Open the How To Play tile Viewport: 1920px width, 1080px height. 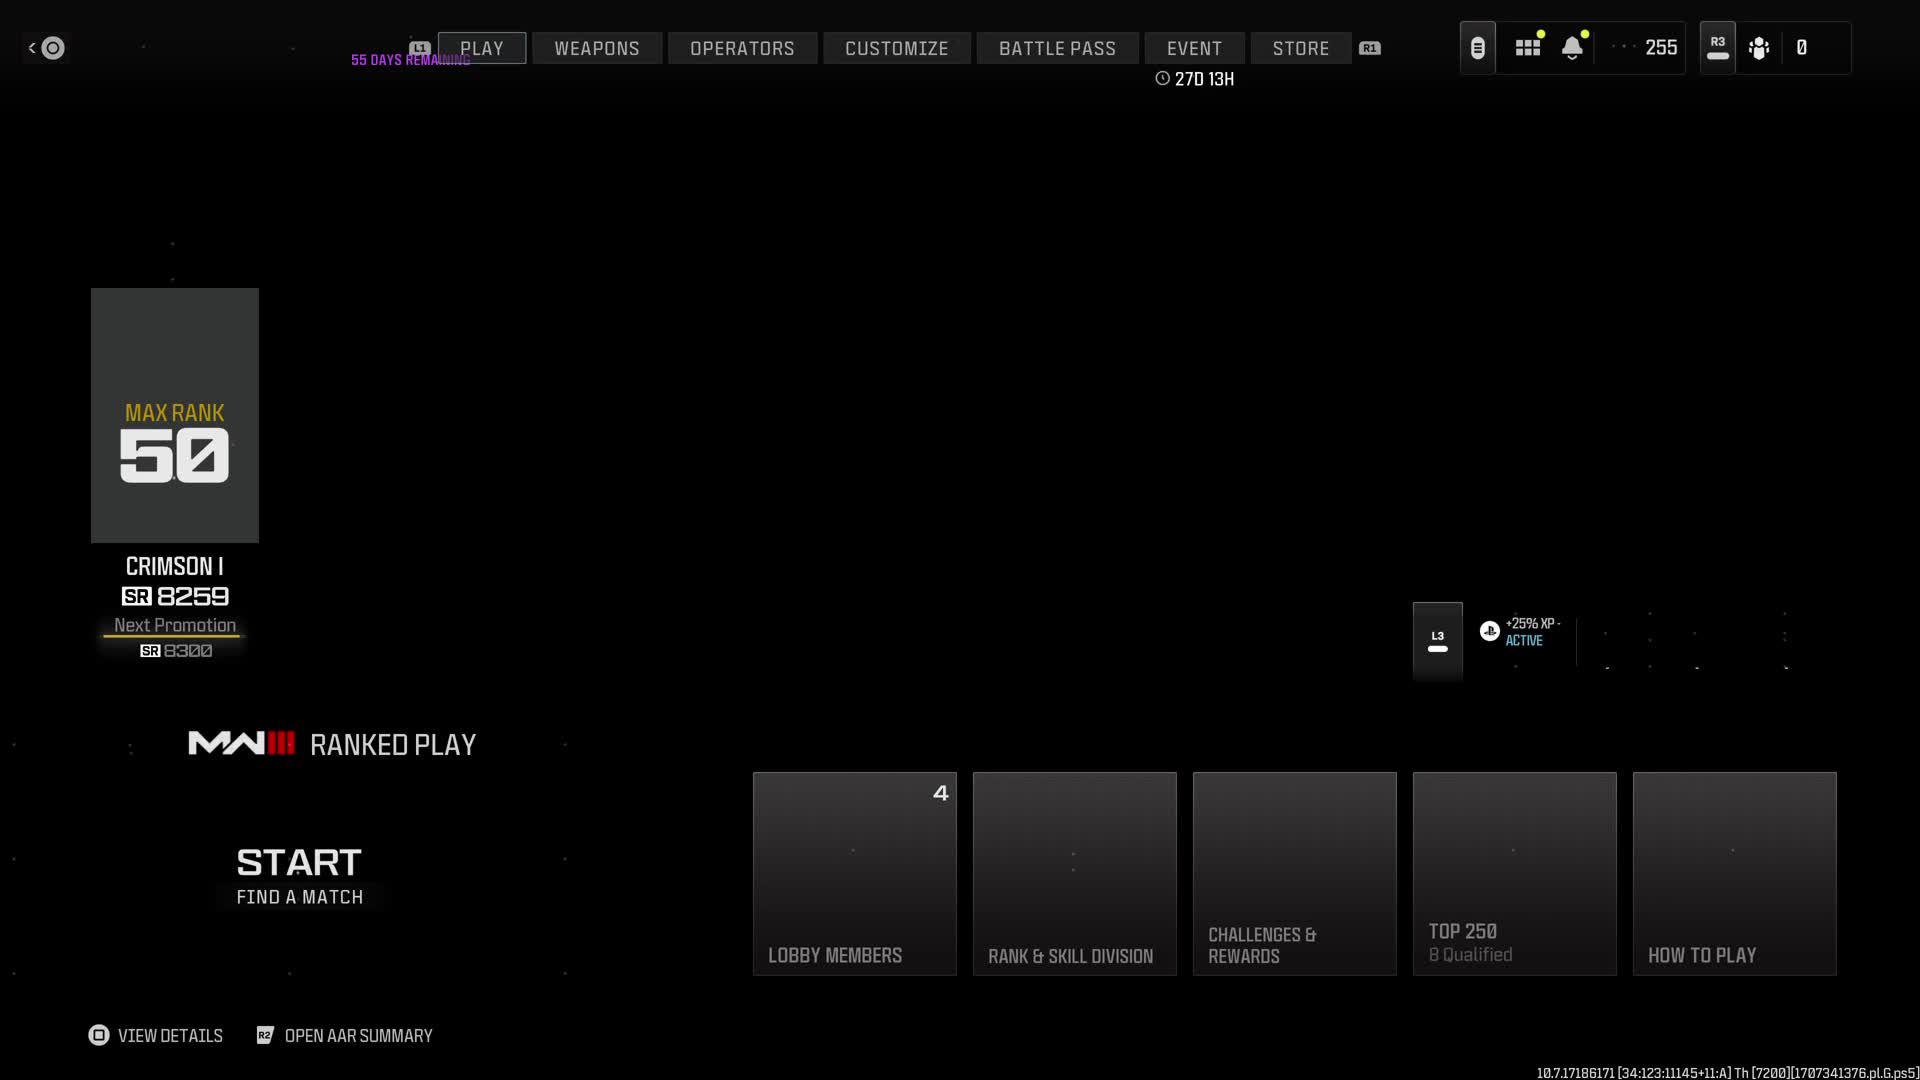[x=1735, y=873]
